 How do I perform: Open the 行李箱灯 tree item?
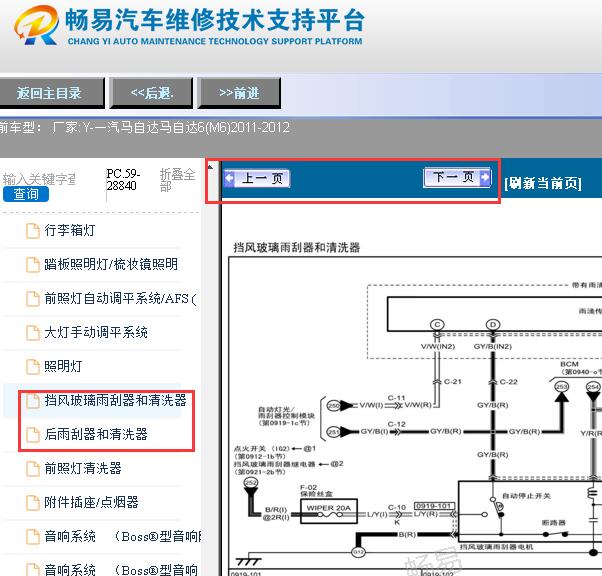pyautogui.click(x=70, y=230)
